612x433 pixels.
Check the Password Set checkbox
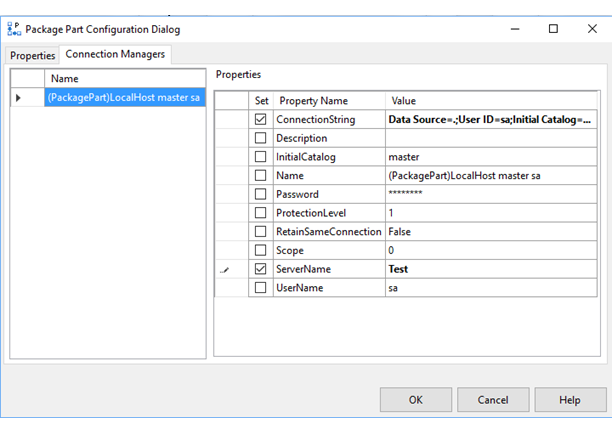(261, 194)
